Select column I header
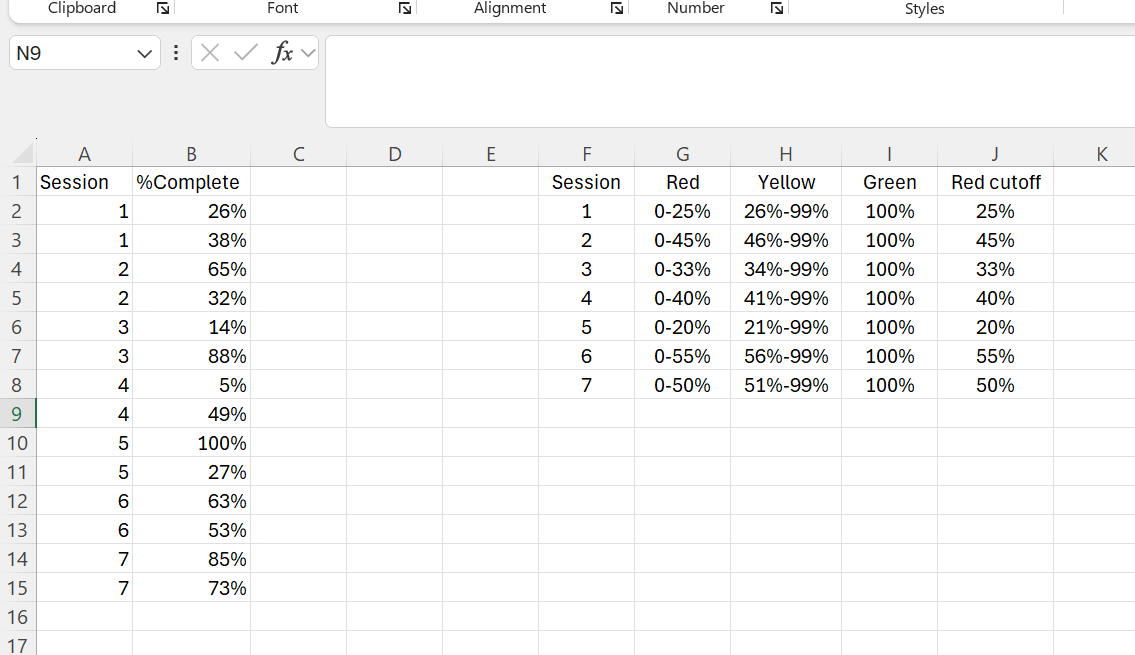The width and height of the screenshot is (1135, 655). pos(890,154)
